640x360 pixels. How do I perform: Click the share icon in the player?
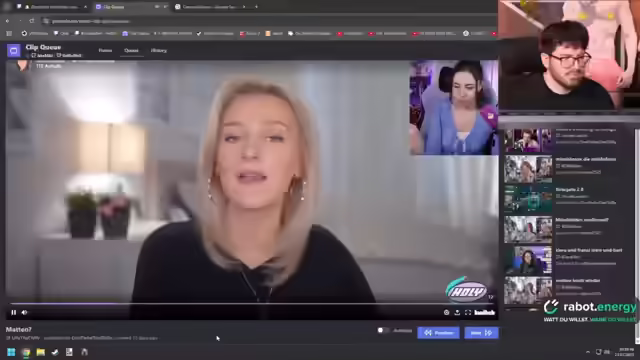pos(457,313)
